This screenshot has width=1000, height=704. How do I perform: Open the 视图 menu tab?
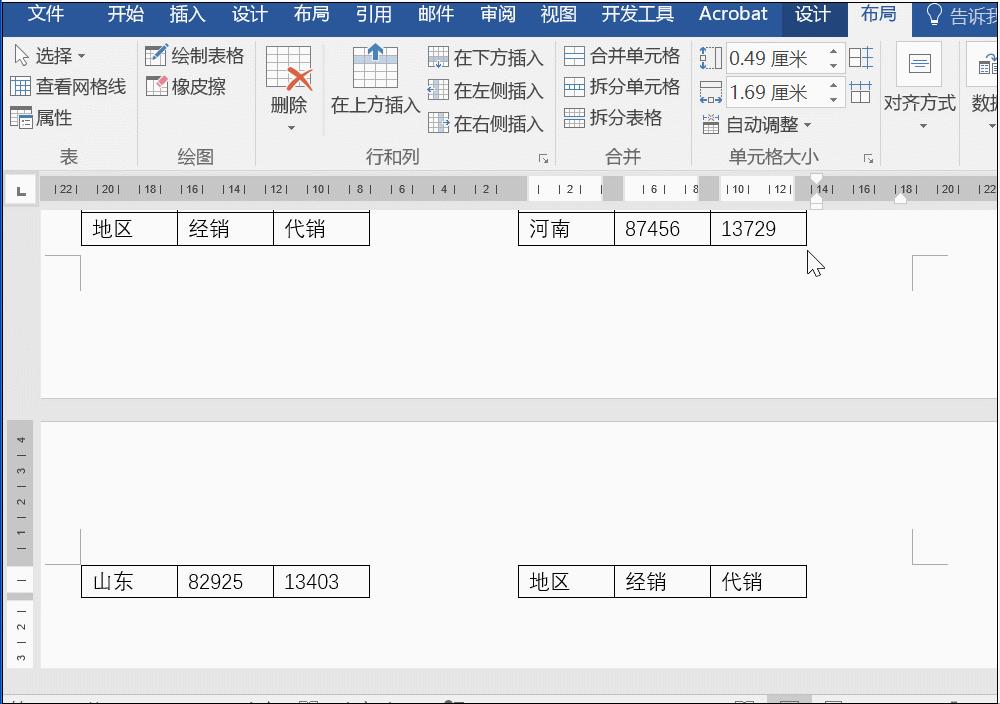pos(557,15)
